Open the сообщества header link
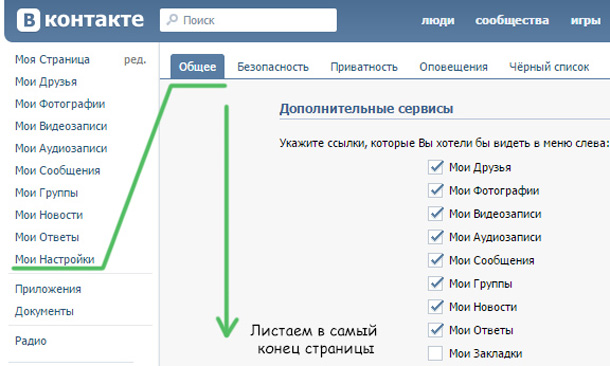This screenshot has height=366, width=610. pos(512,20)
